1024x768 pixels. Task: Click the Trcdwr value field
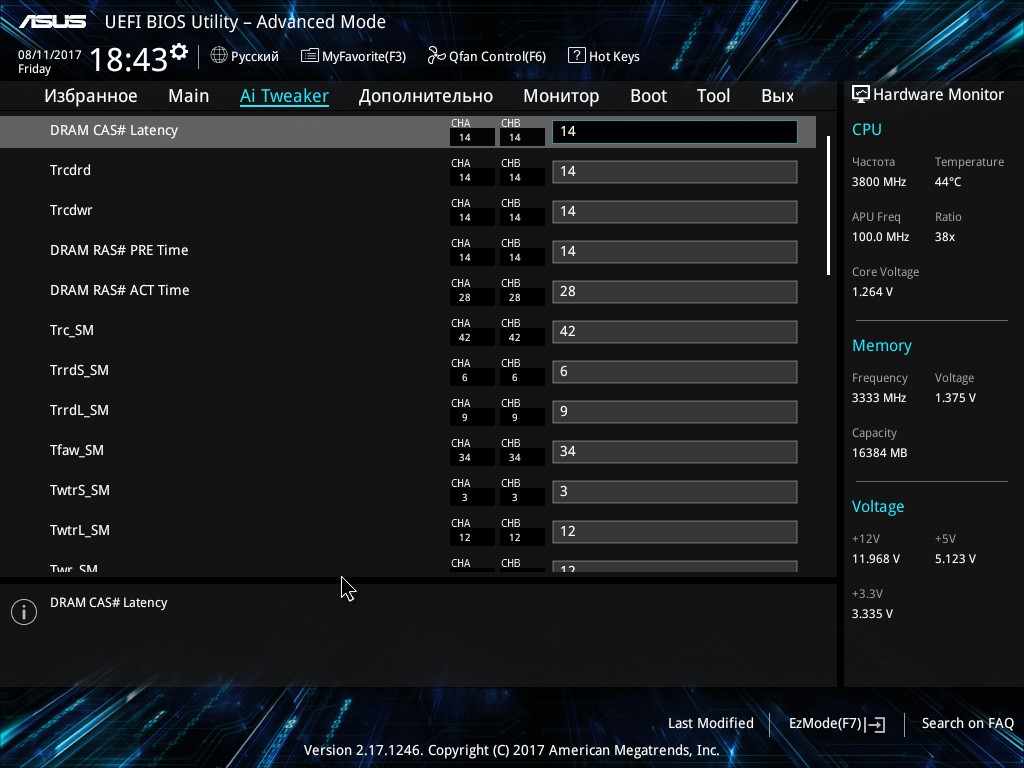pos(675,212)
